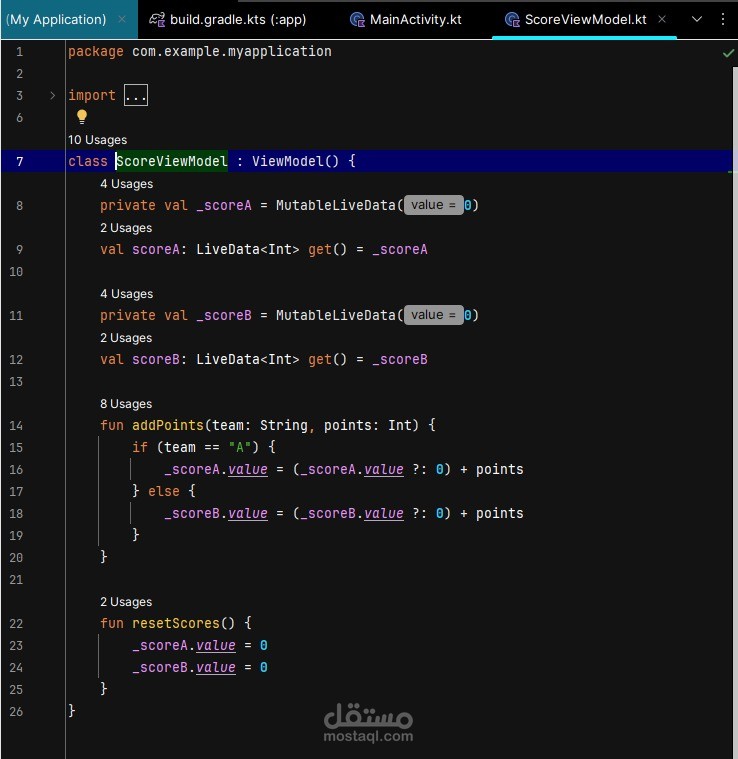Click the Kotlin file icon on MainActivity.kt tab
Image resolution: width=738 pixels, height=759 pixels.
(x=357, y=20)
